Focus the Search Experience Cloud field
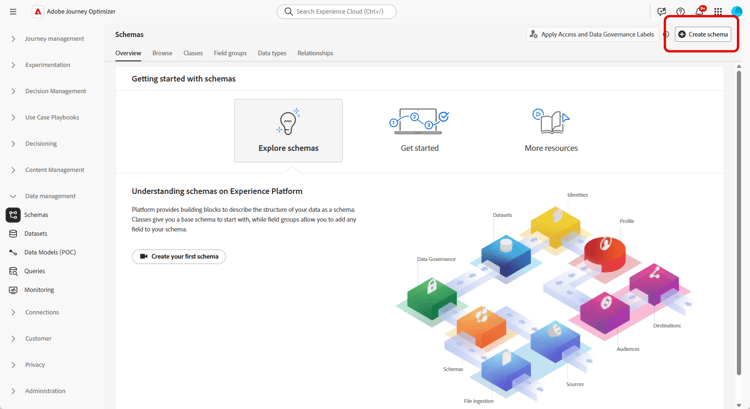 337,11
